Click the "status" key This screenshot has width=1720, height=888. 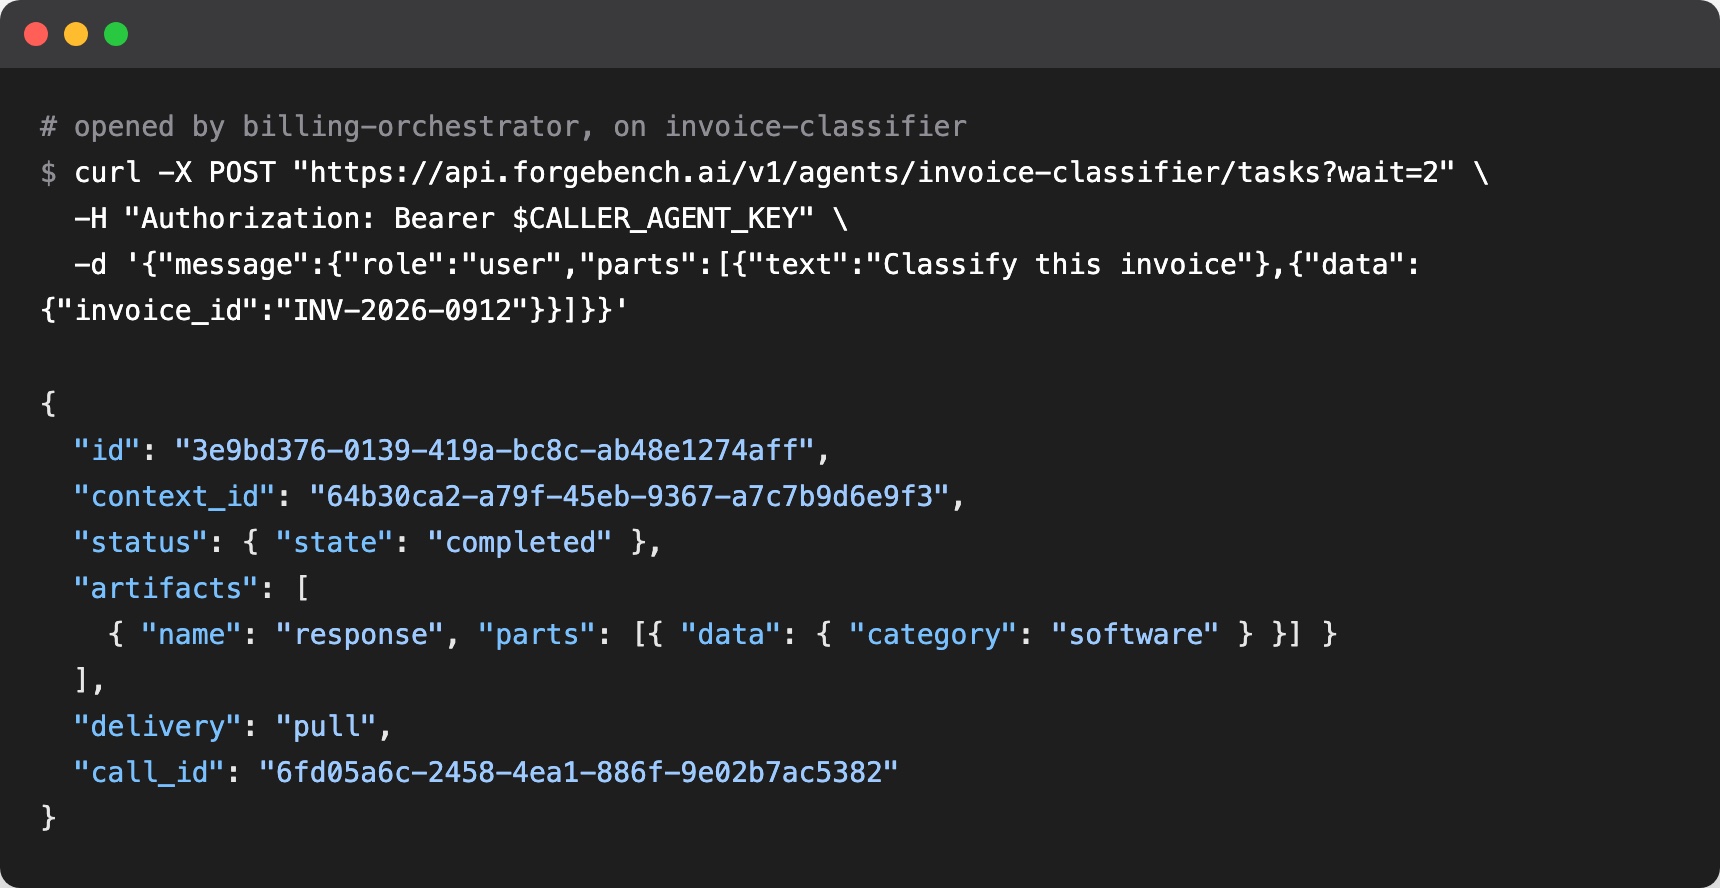click(x=141, y=543)
